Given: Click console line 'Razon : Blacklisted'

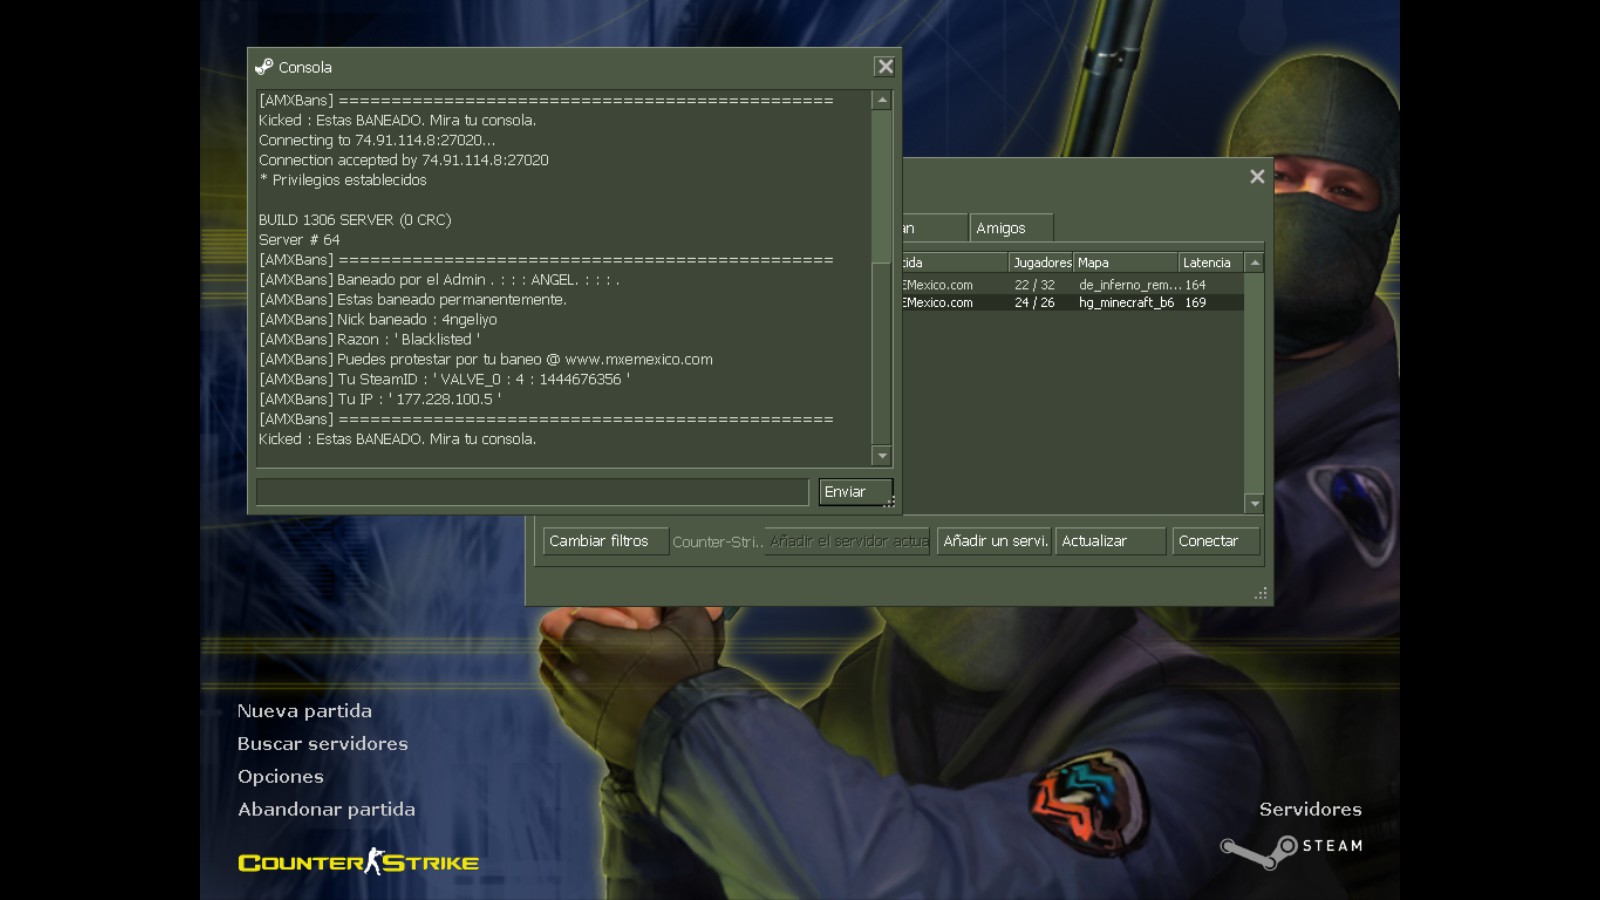Looking at the screenshot, I should tap(369, 340).
